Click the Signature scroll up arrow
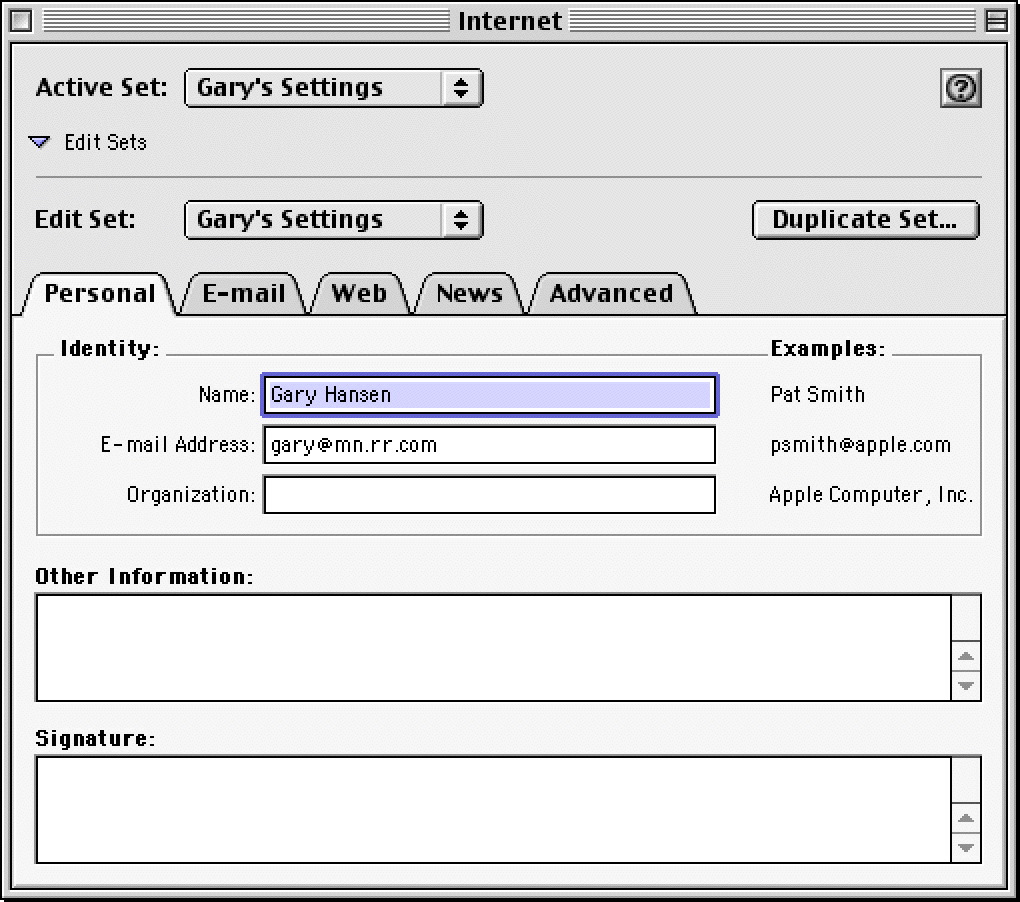Screen dimensions: 1020x902 point(966,818)
